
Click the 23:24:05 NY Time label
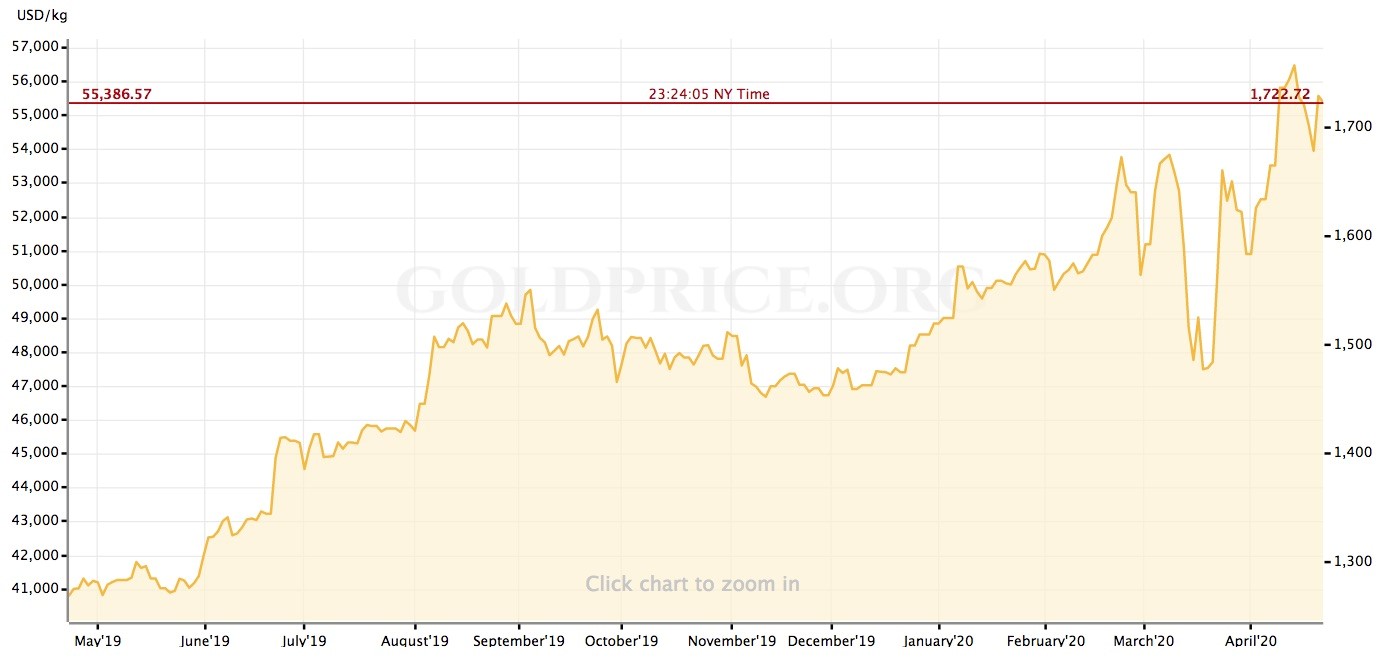(x=709, y=94)
